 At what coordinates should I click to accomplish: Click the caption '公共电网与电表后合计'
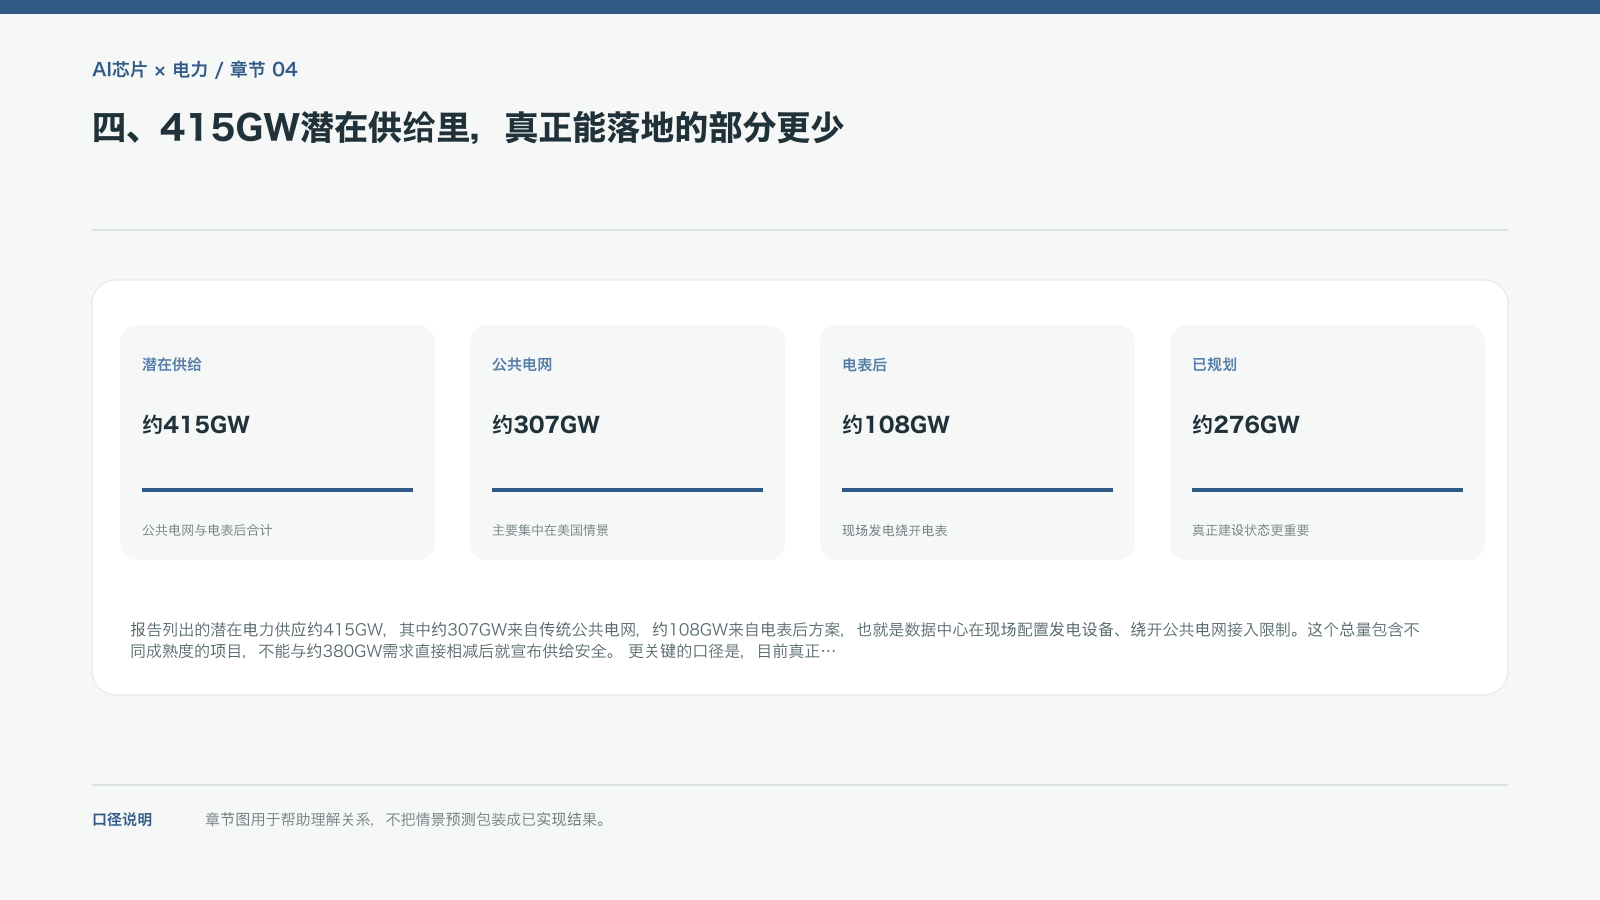tap(207, 530)
